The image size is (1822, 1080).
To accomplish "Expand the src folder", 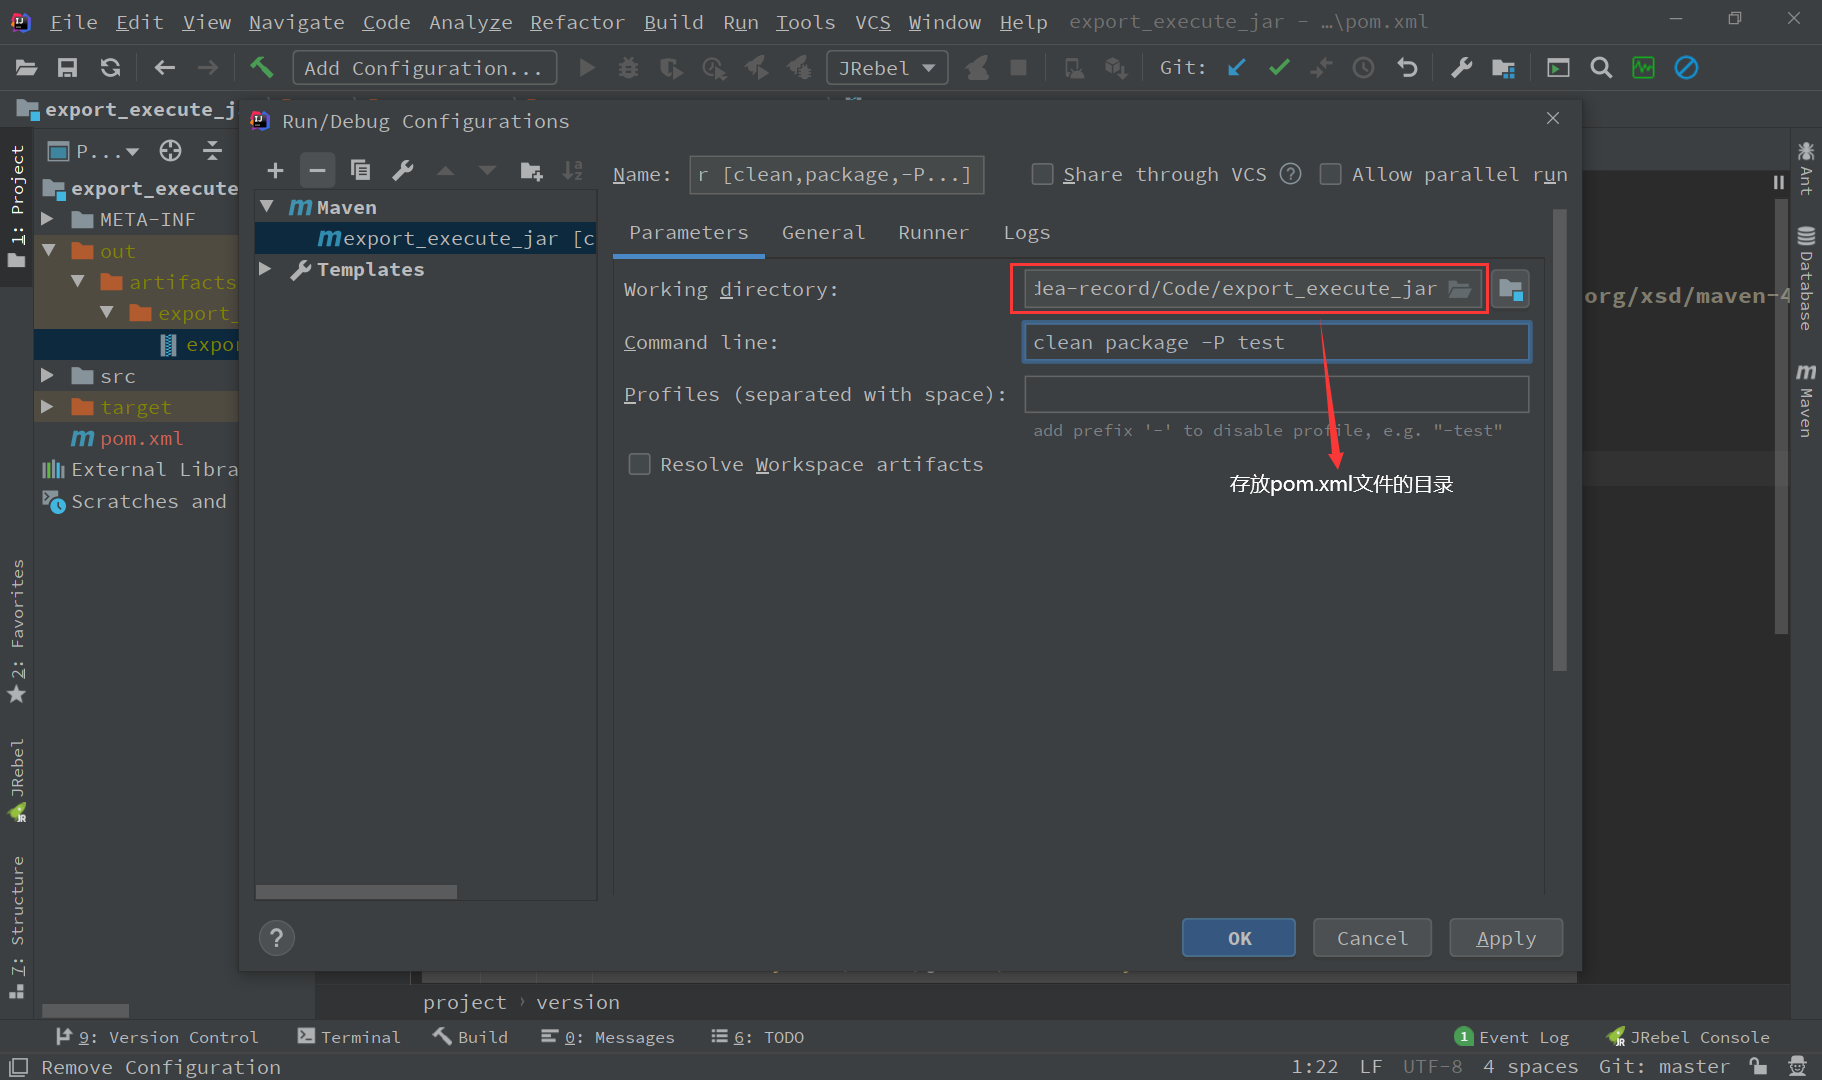I will pyautogui.click(x=47, y=375).
